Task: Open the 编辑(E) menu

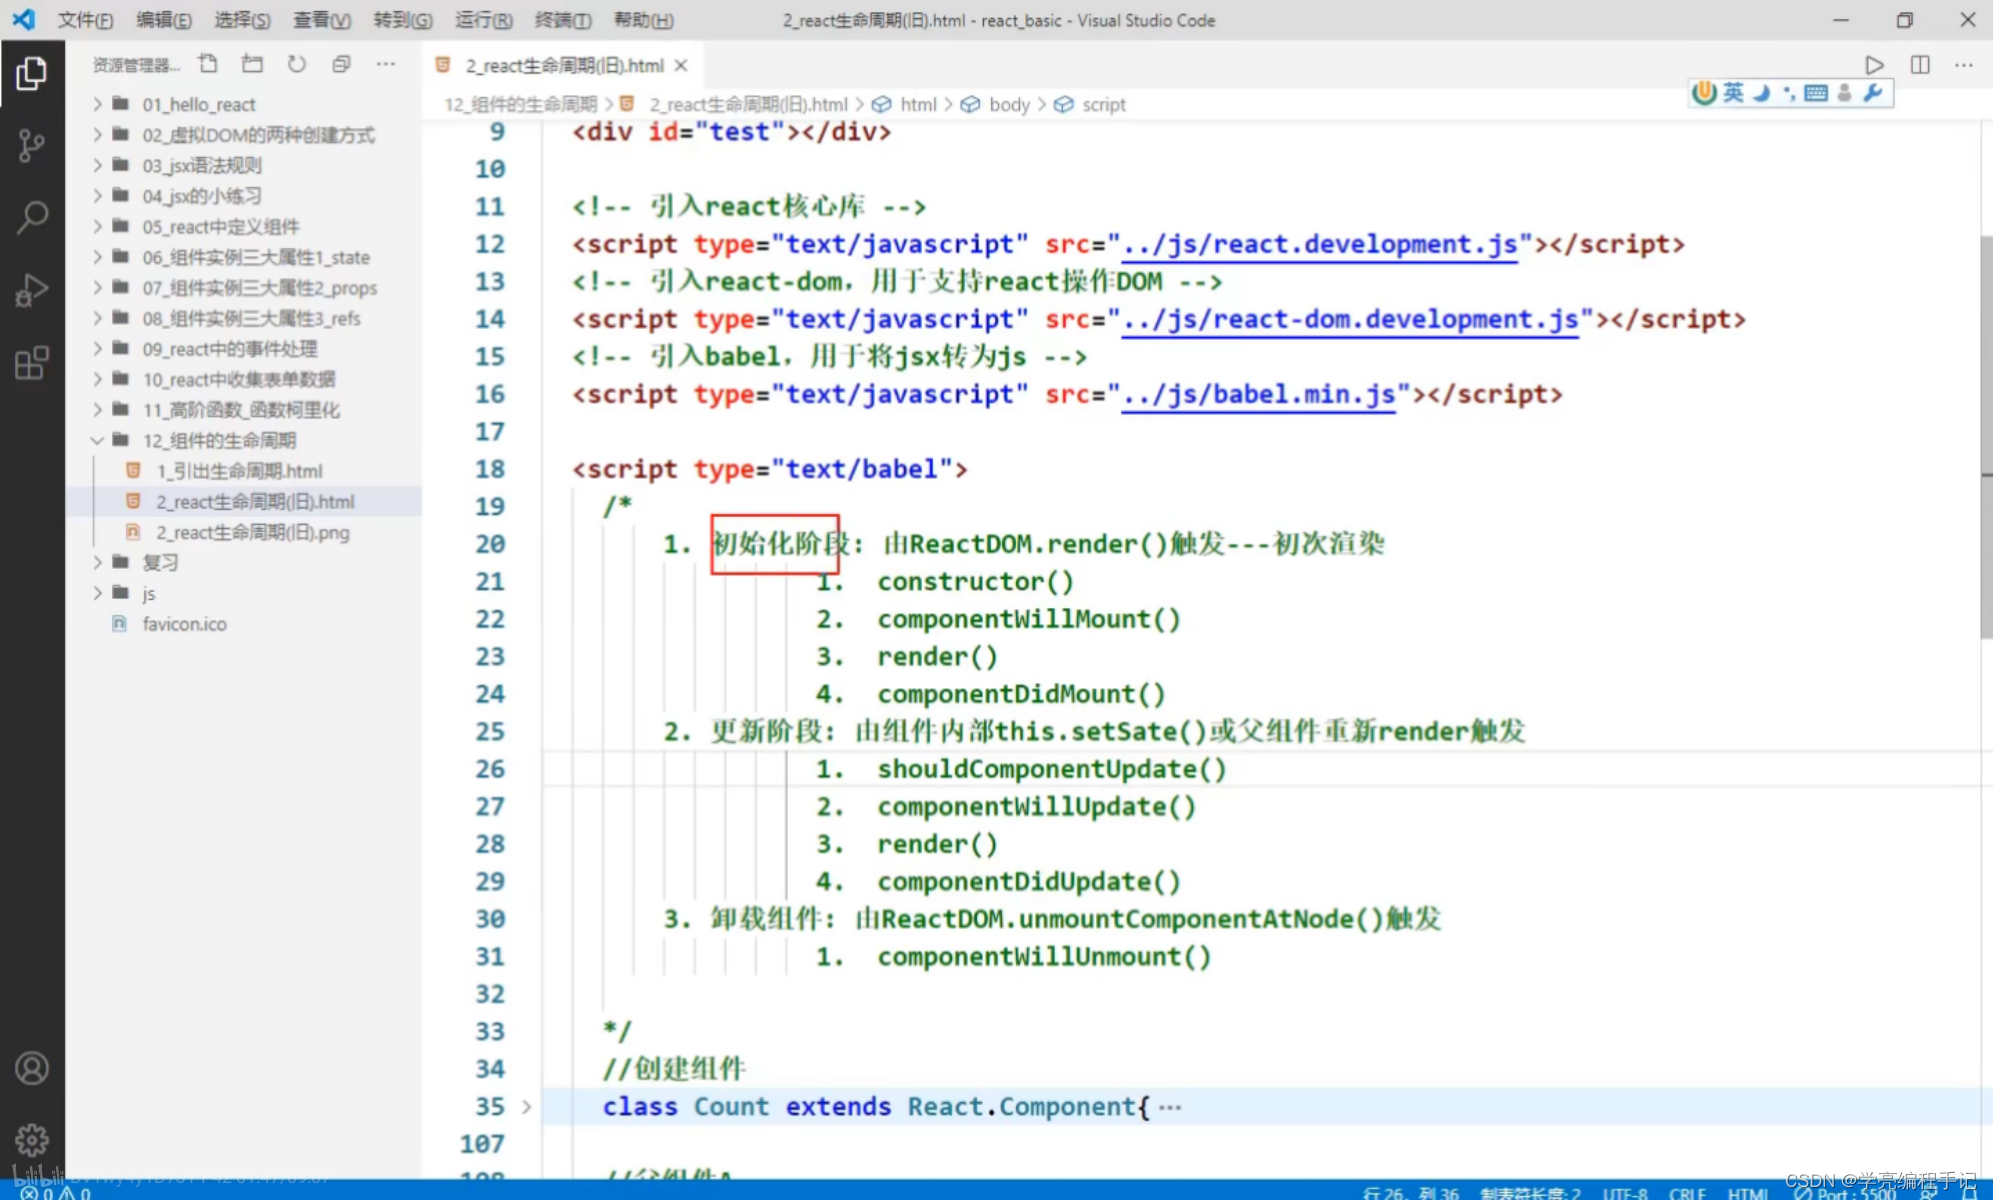Action: tap(164, 20)
